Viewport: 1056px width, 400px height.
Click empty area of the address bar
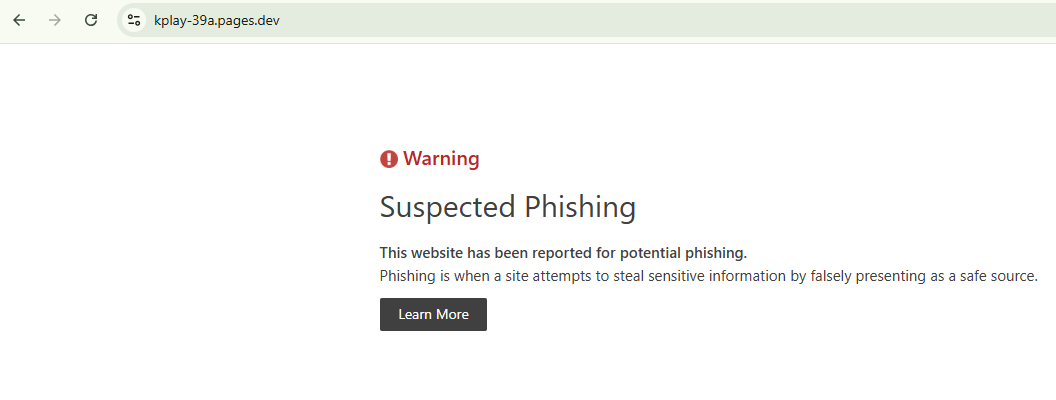(x=650, y=20)
